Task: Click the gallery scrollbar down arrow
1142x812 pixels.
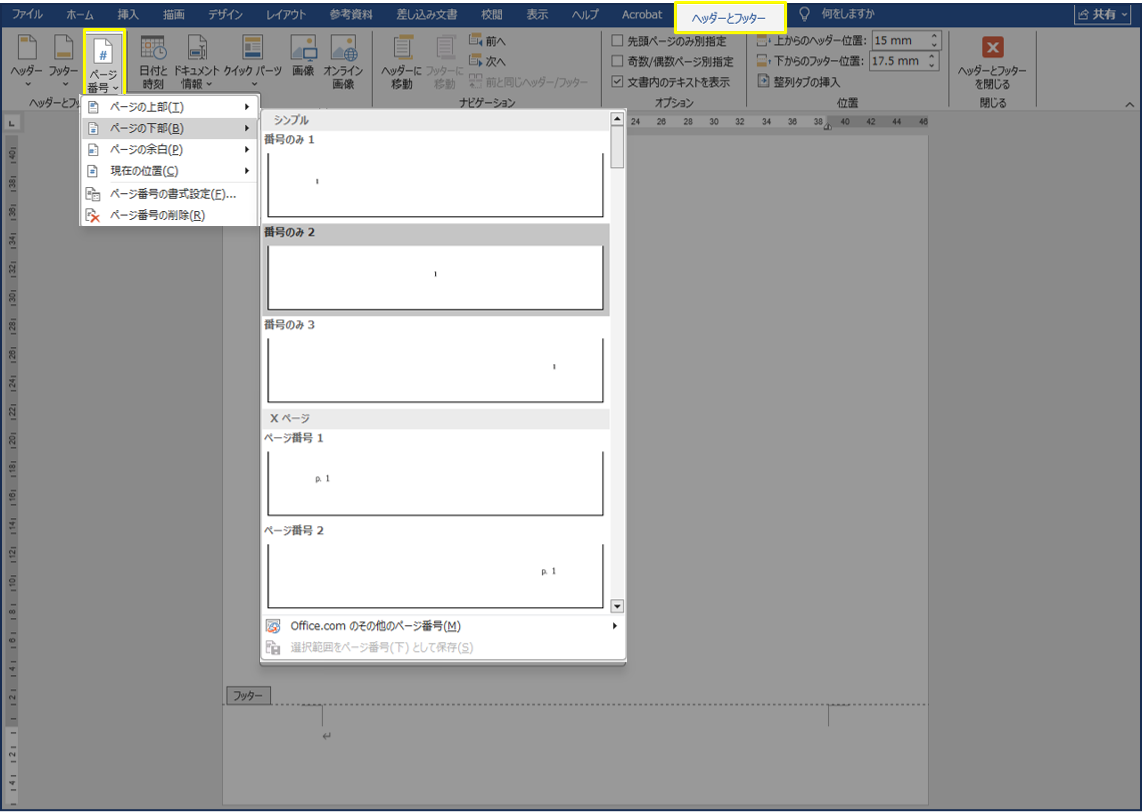Action: coord(617,606)
